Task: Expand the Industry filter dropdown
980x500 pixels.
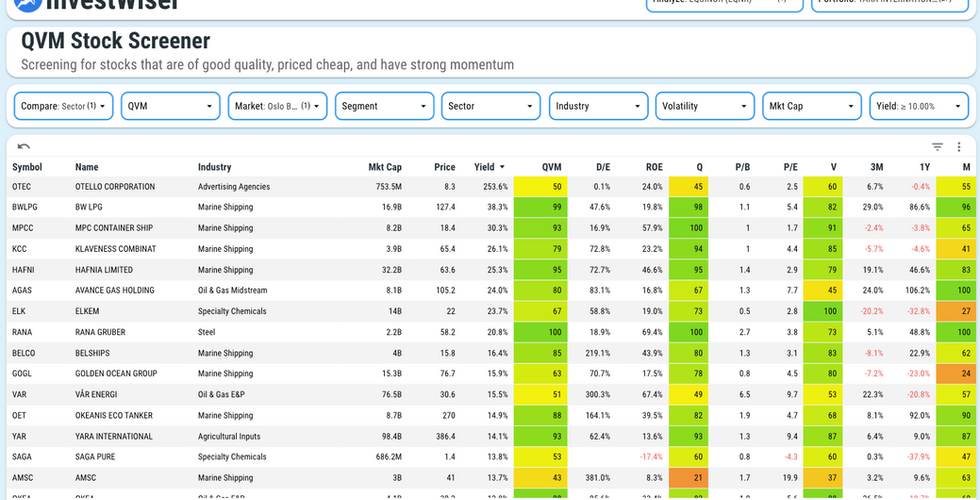Action: click(x=598, y=106)
